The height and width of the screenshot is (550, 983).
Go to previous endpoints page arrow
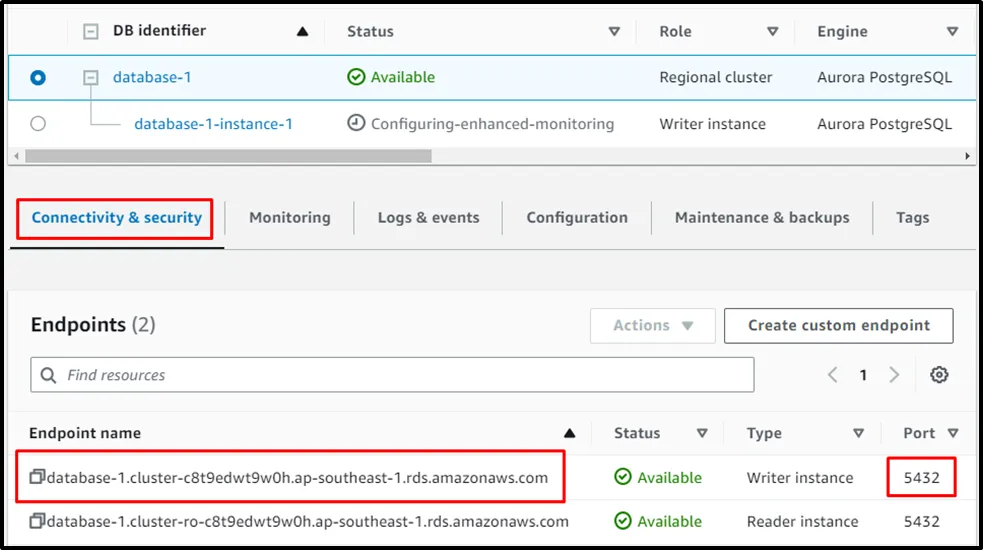832,375
